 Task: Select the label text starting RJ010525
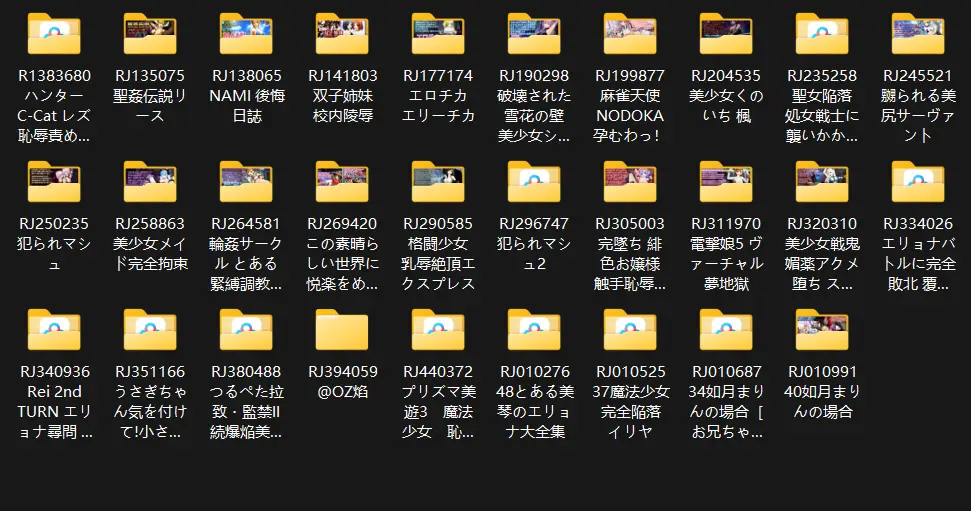pos(630,401)
